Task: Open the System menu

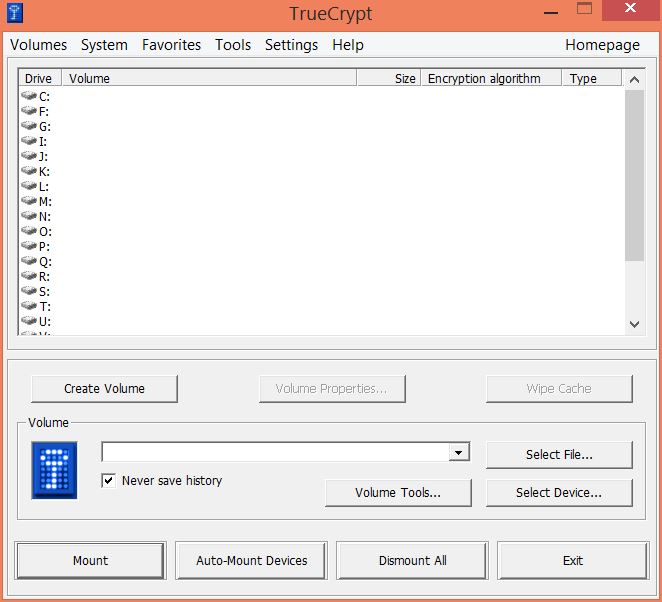Action: [104, 45]
